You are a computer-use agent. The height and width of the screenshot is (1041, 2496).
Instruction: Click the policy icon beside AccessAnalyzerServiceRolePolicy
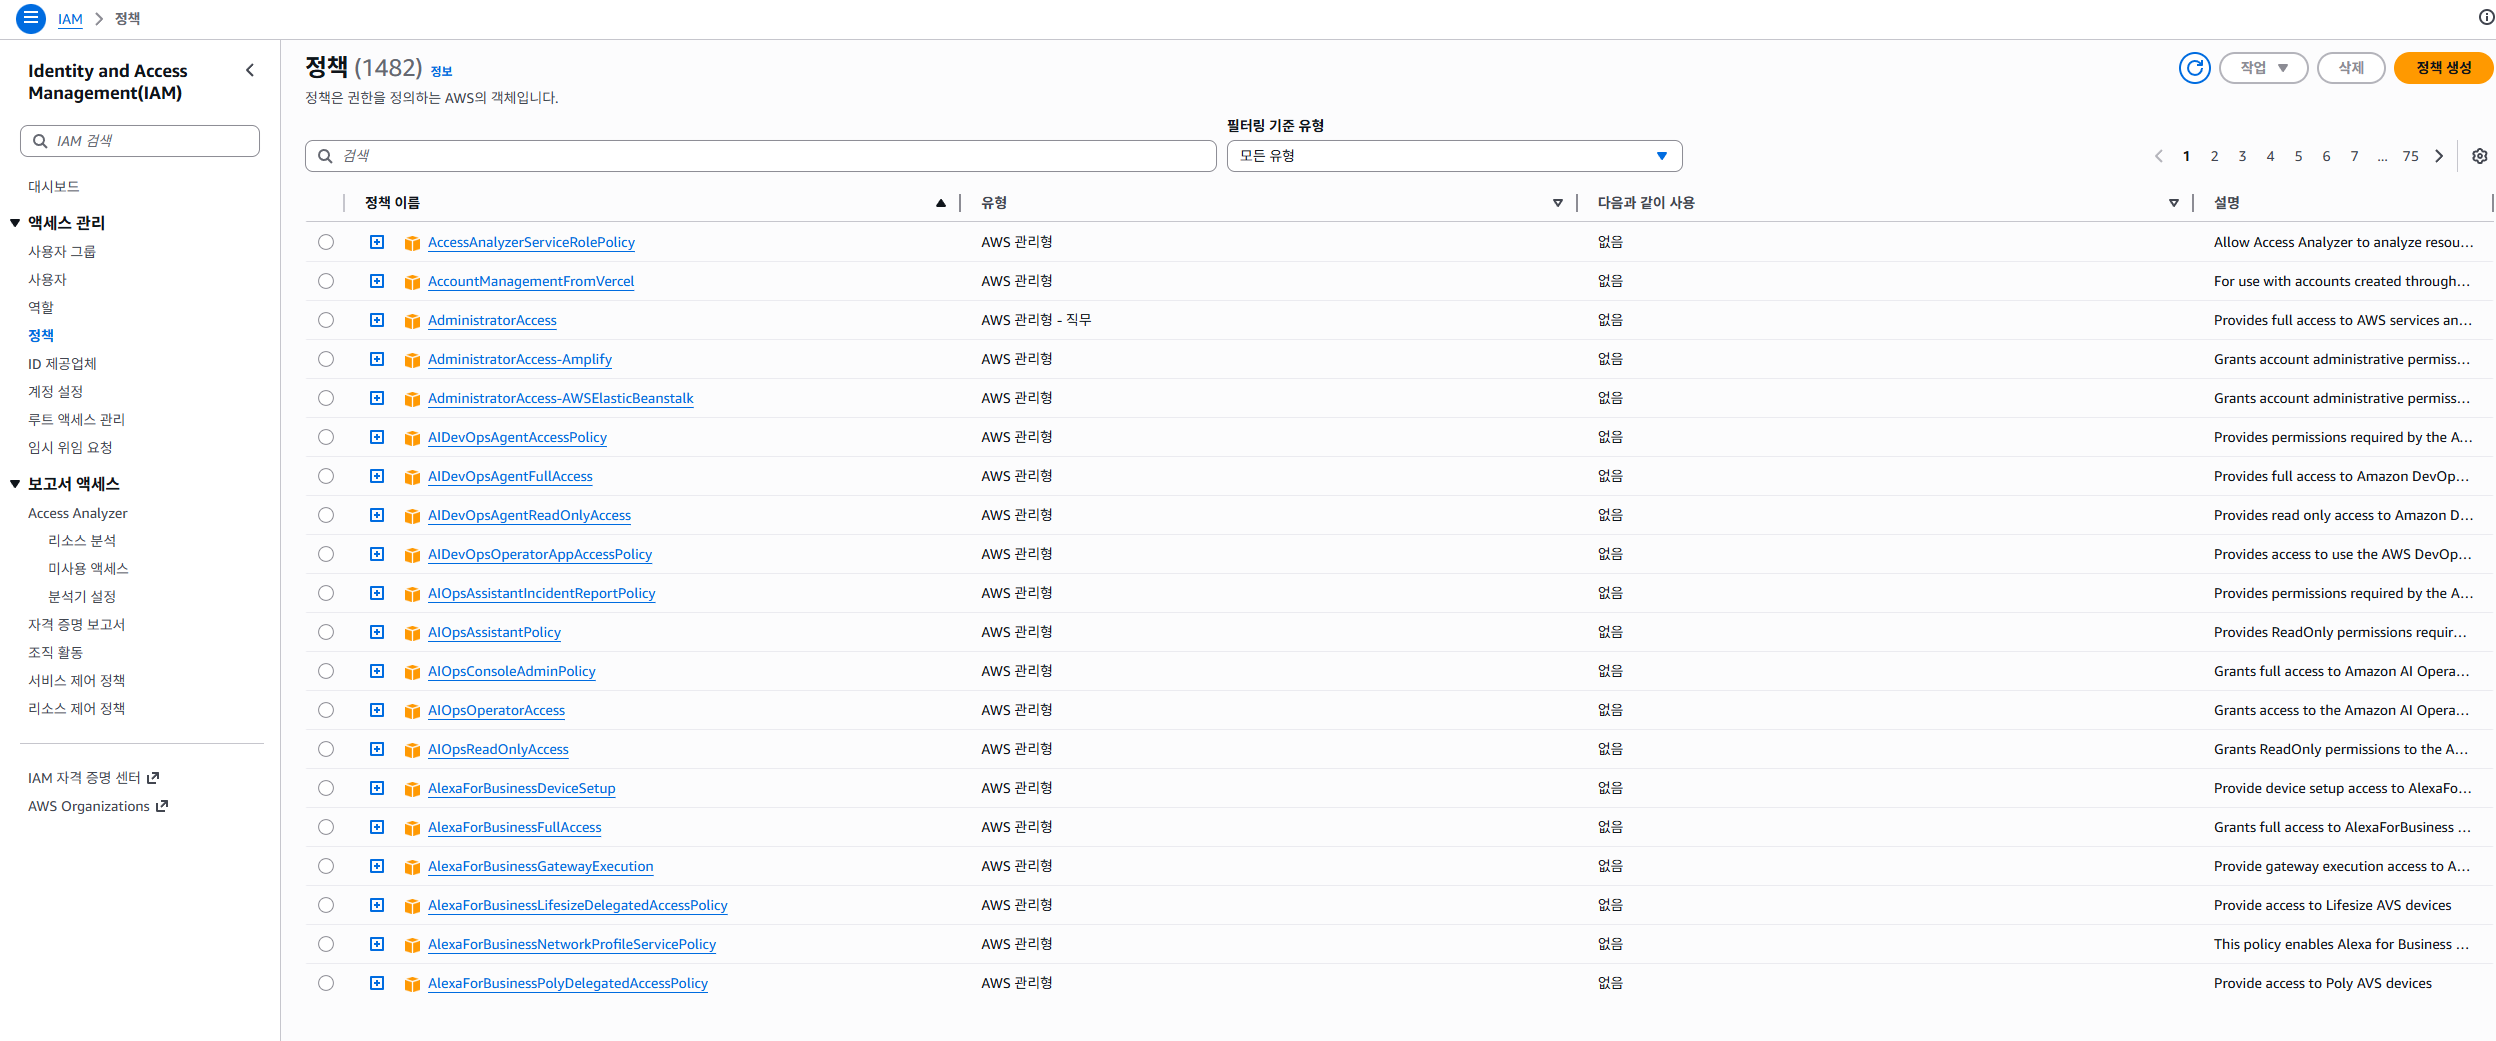point(412,243)
